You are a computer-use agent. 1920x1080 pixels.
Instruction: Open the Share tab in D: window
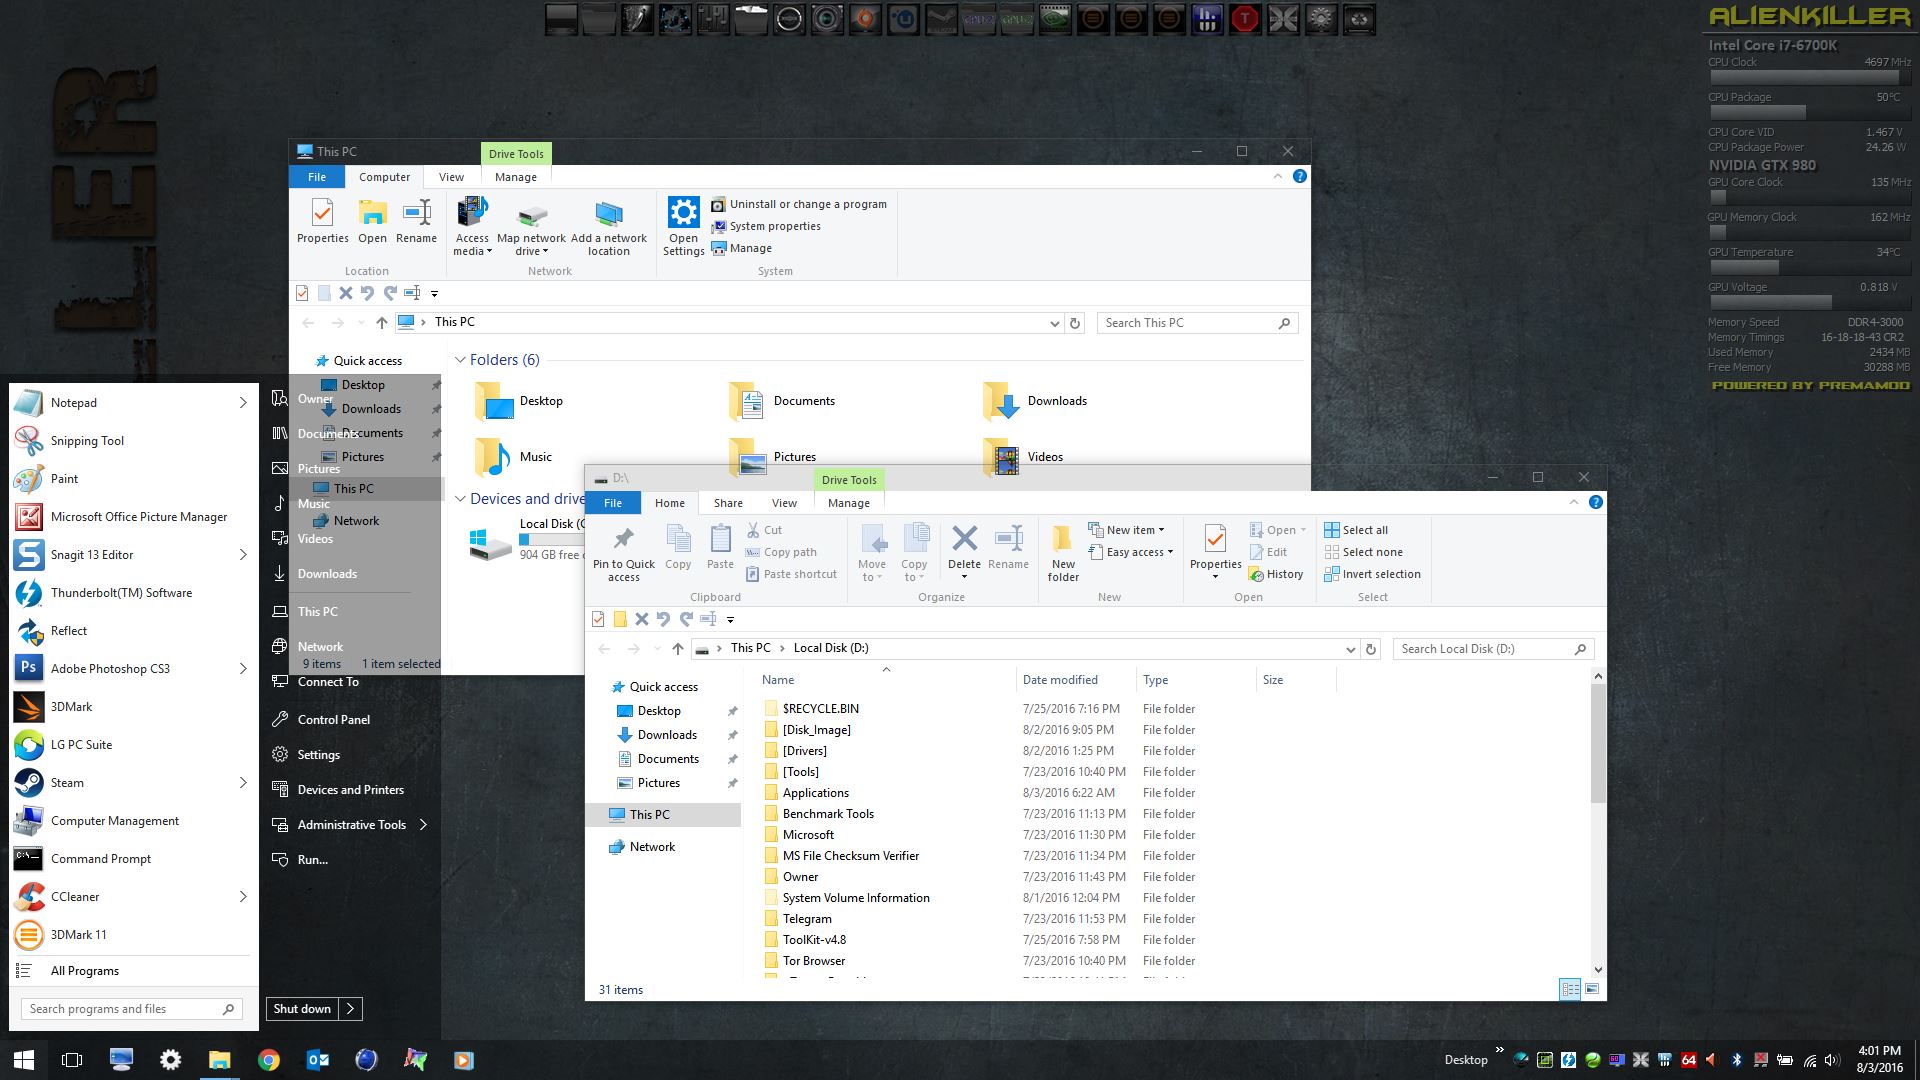click(728, 503)
